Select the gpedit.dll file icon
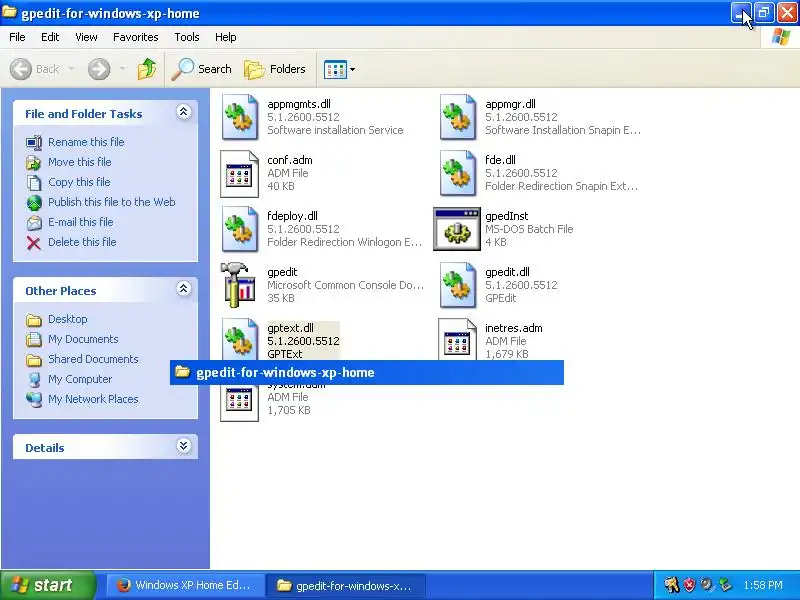The width and height of the screenshot is (800, 600). 458,285
